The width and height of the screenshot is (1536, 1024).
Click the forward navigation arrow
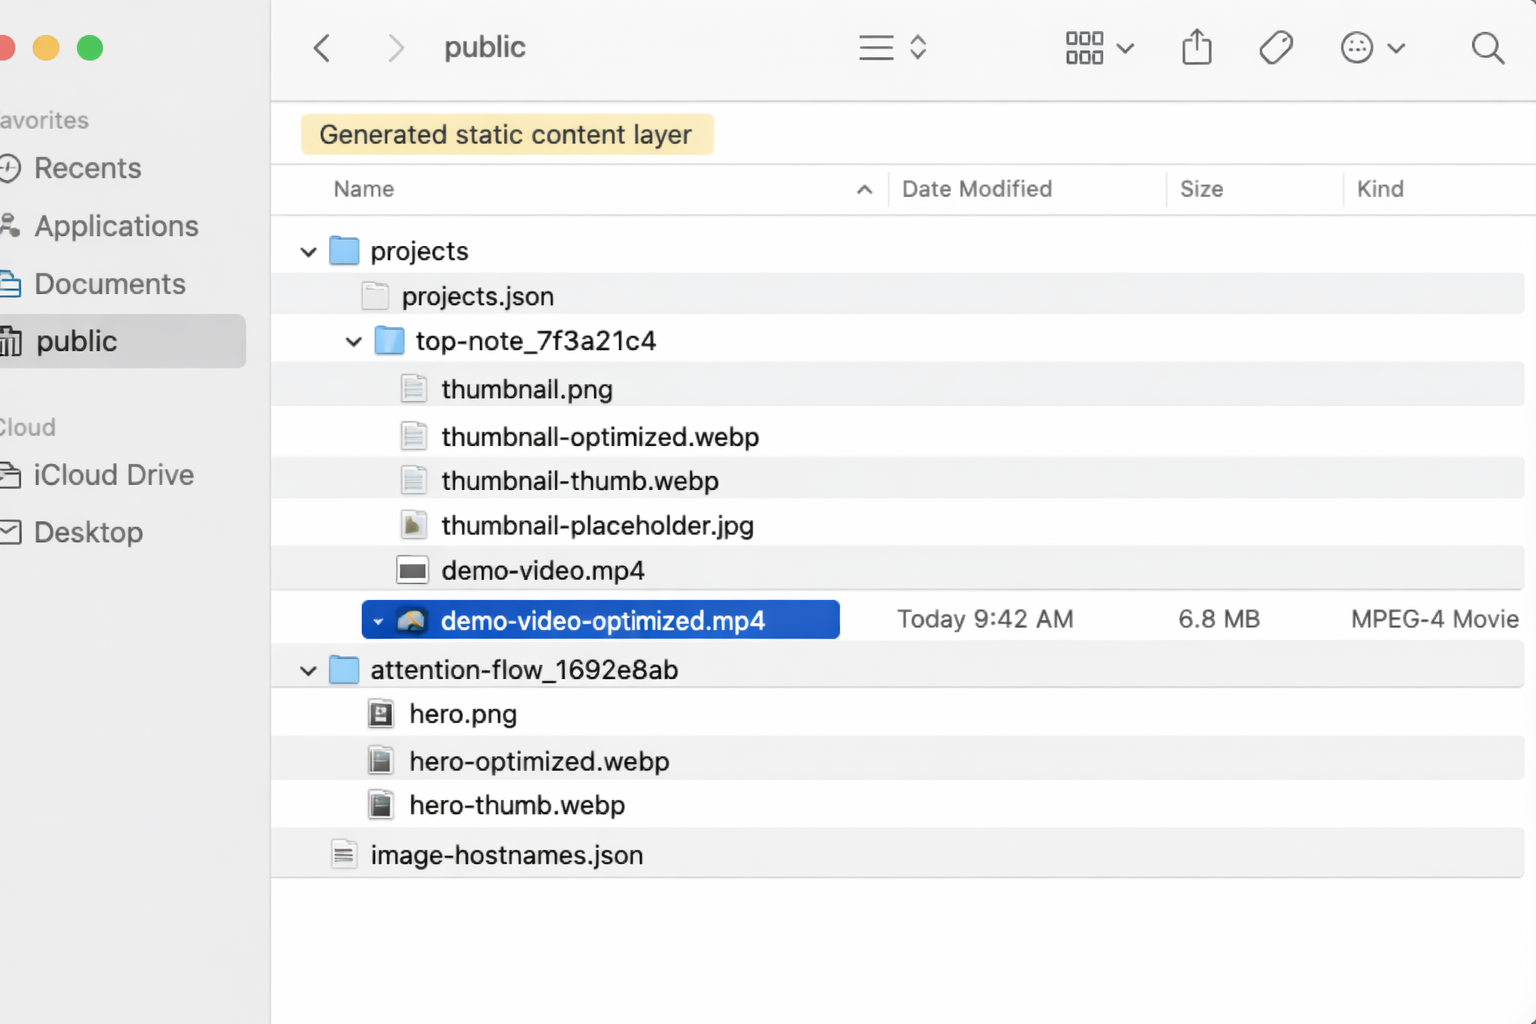point(396,48)
